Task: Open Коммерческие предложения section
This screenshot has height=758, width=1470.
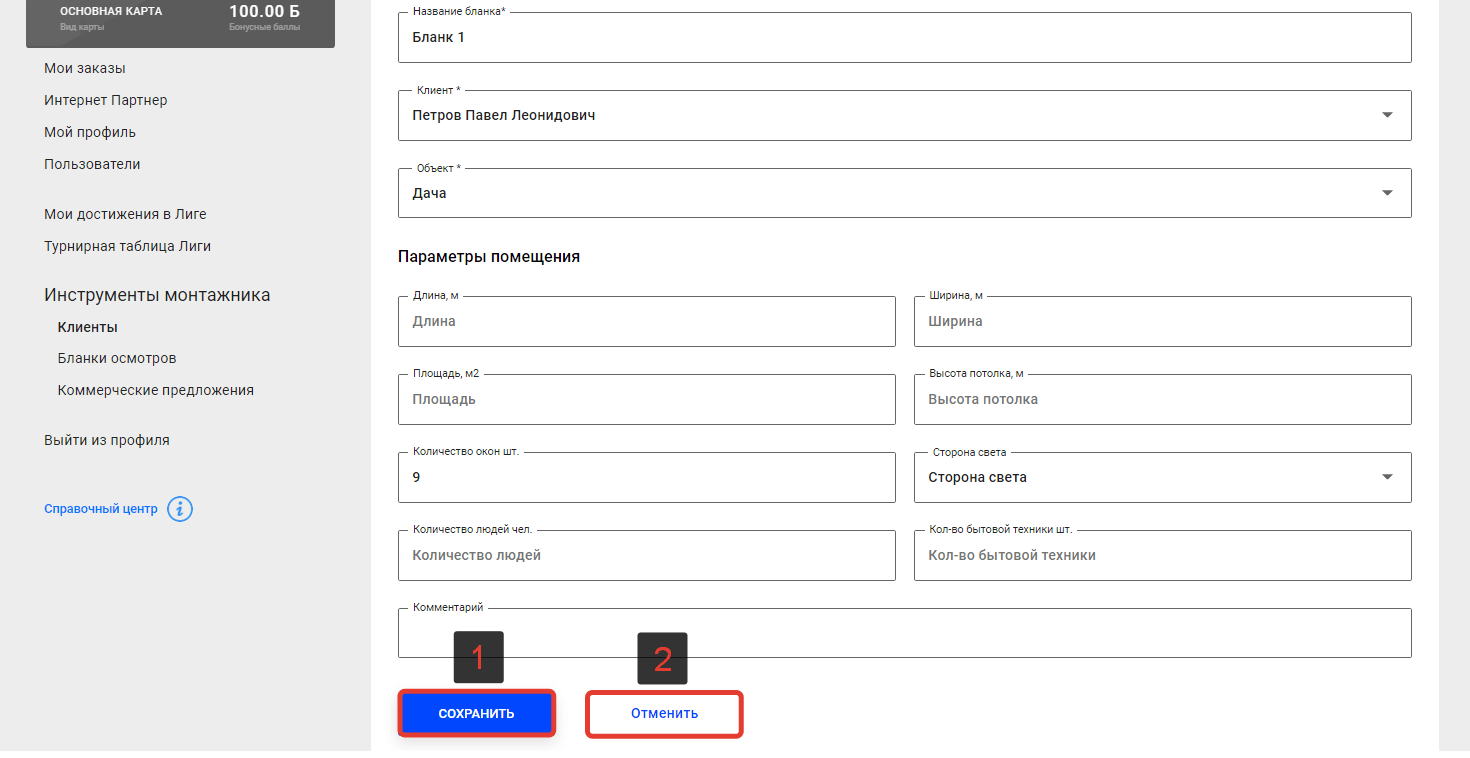Action: coord(156,390)
